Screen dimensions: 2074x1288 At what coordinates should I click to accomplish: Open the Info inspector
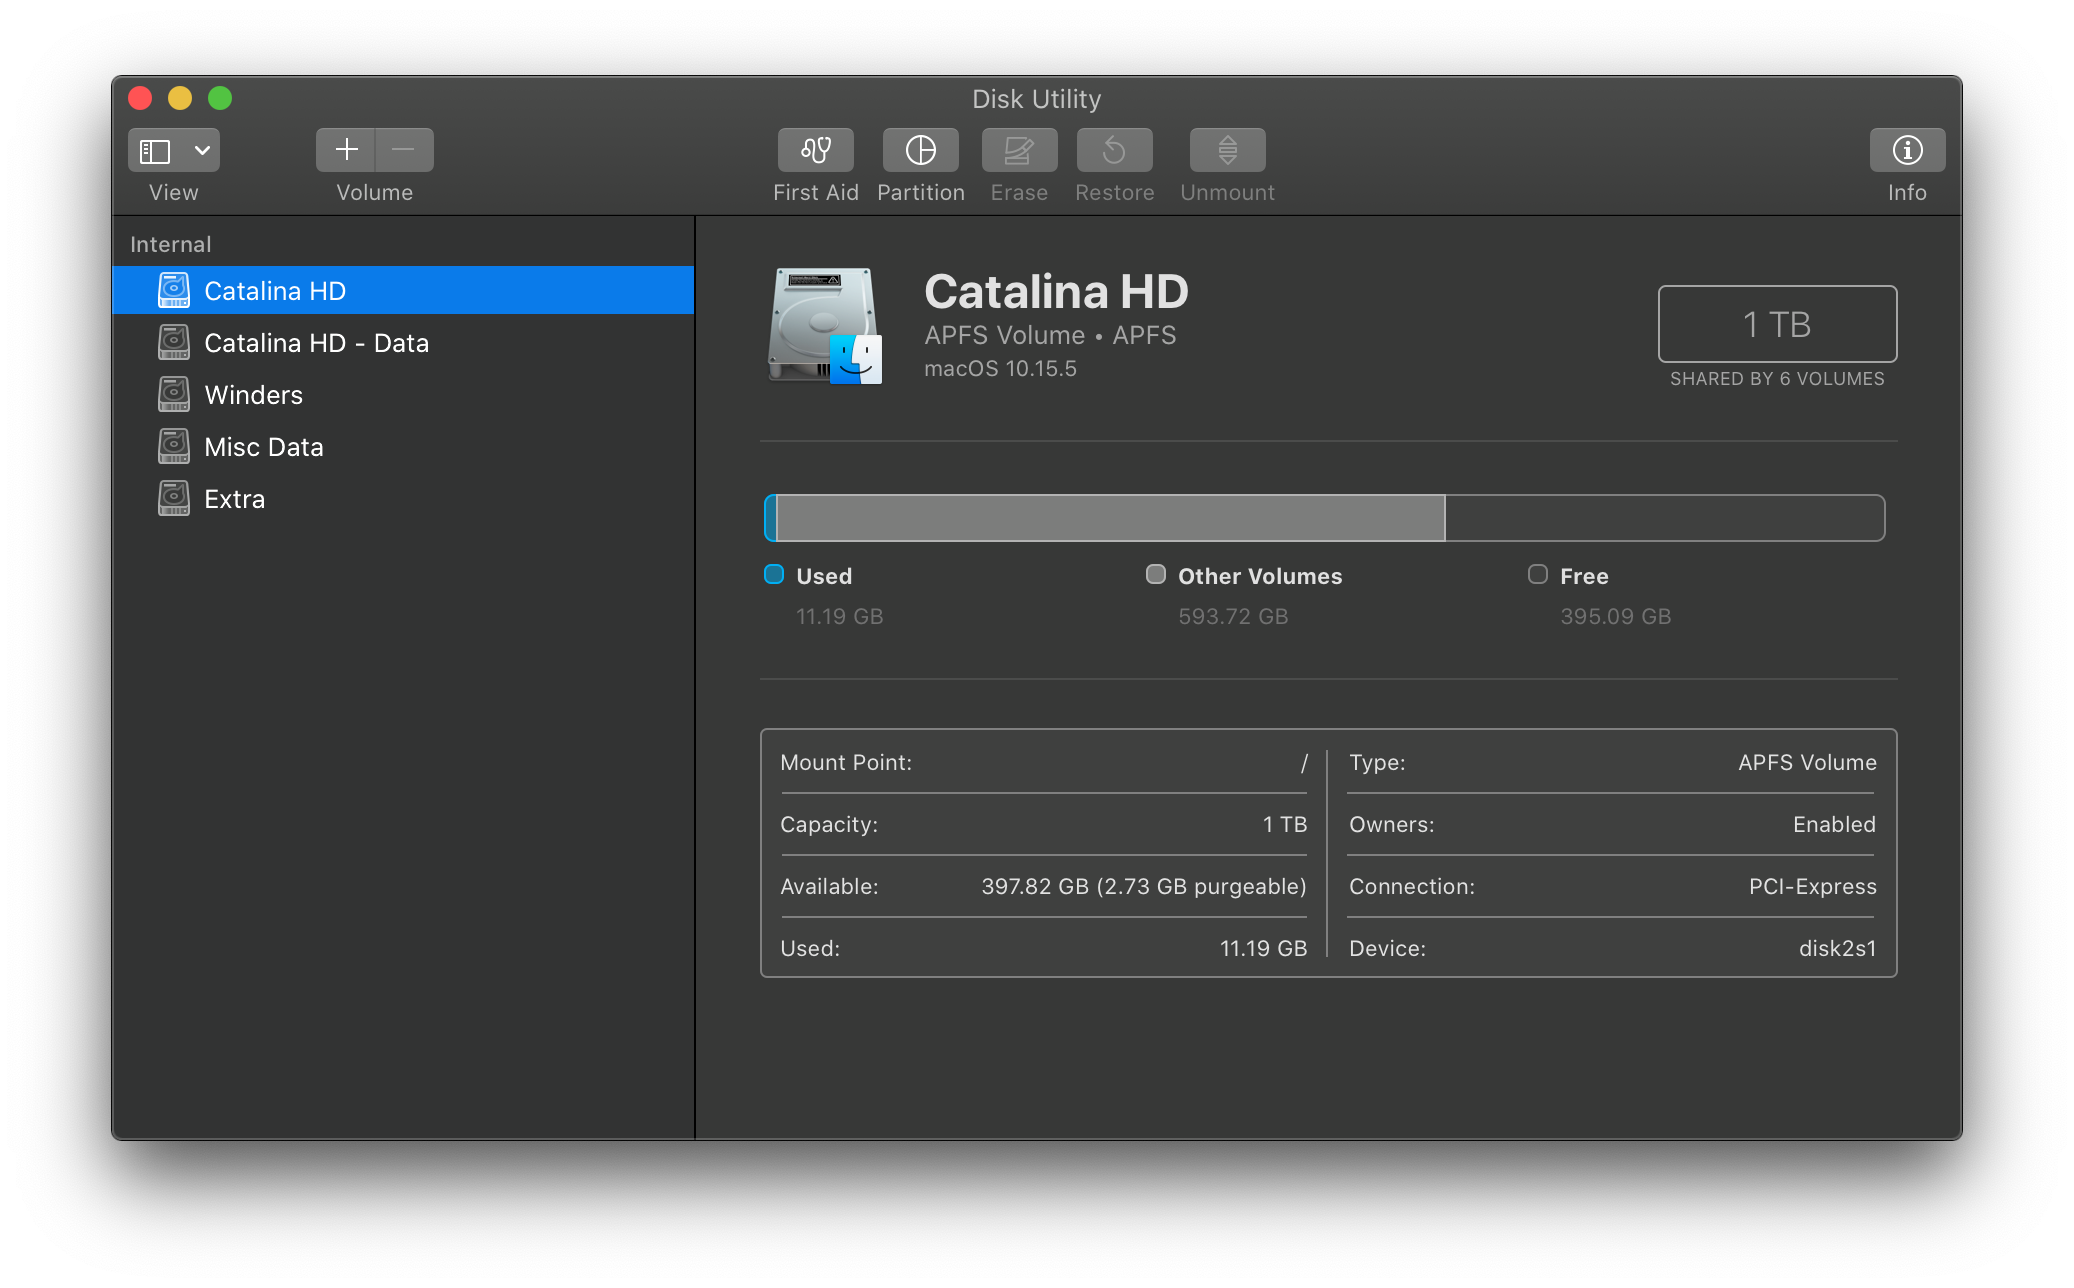click(x=1907, y=150)
